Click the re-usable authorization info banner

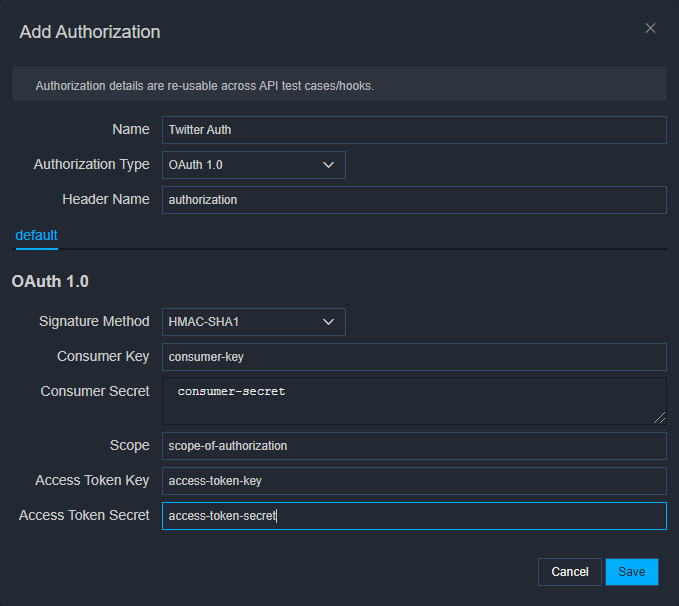pyautogui.click(x=340, y=84)
